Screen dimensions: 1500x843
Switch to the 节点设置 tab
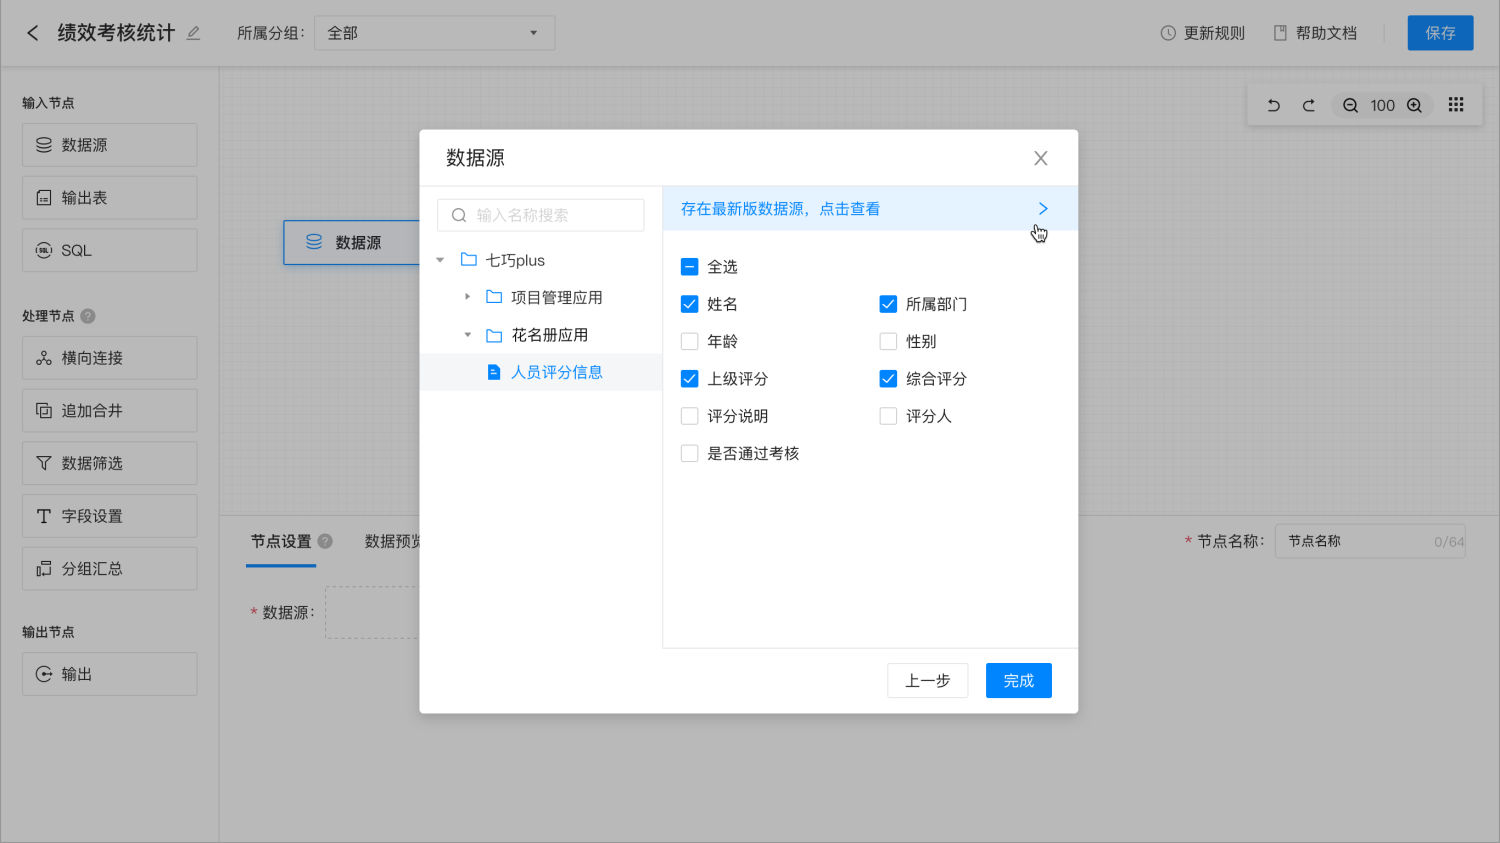(x=281, y=541)
